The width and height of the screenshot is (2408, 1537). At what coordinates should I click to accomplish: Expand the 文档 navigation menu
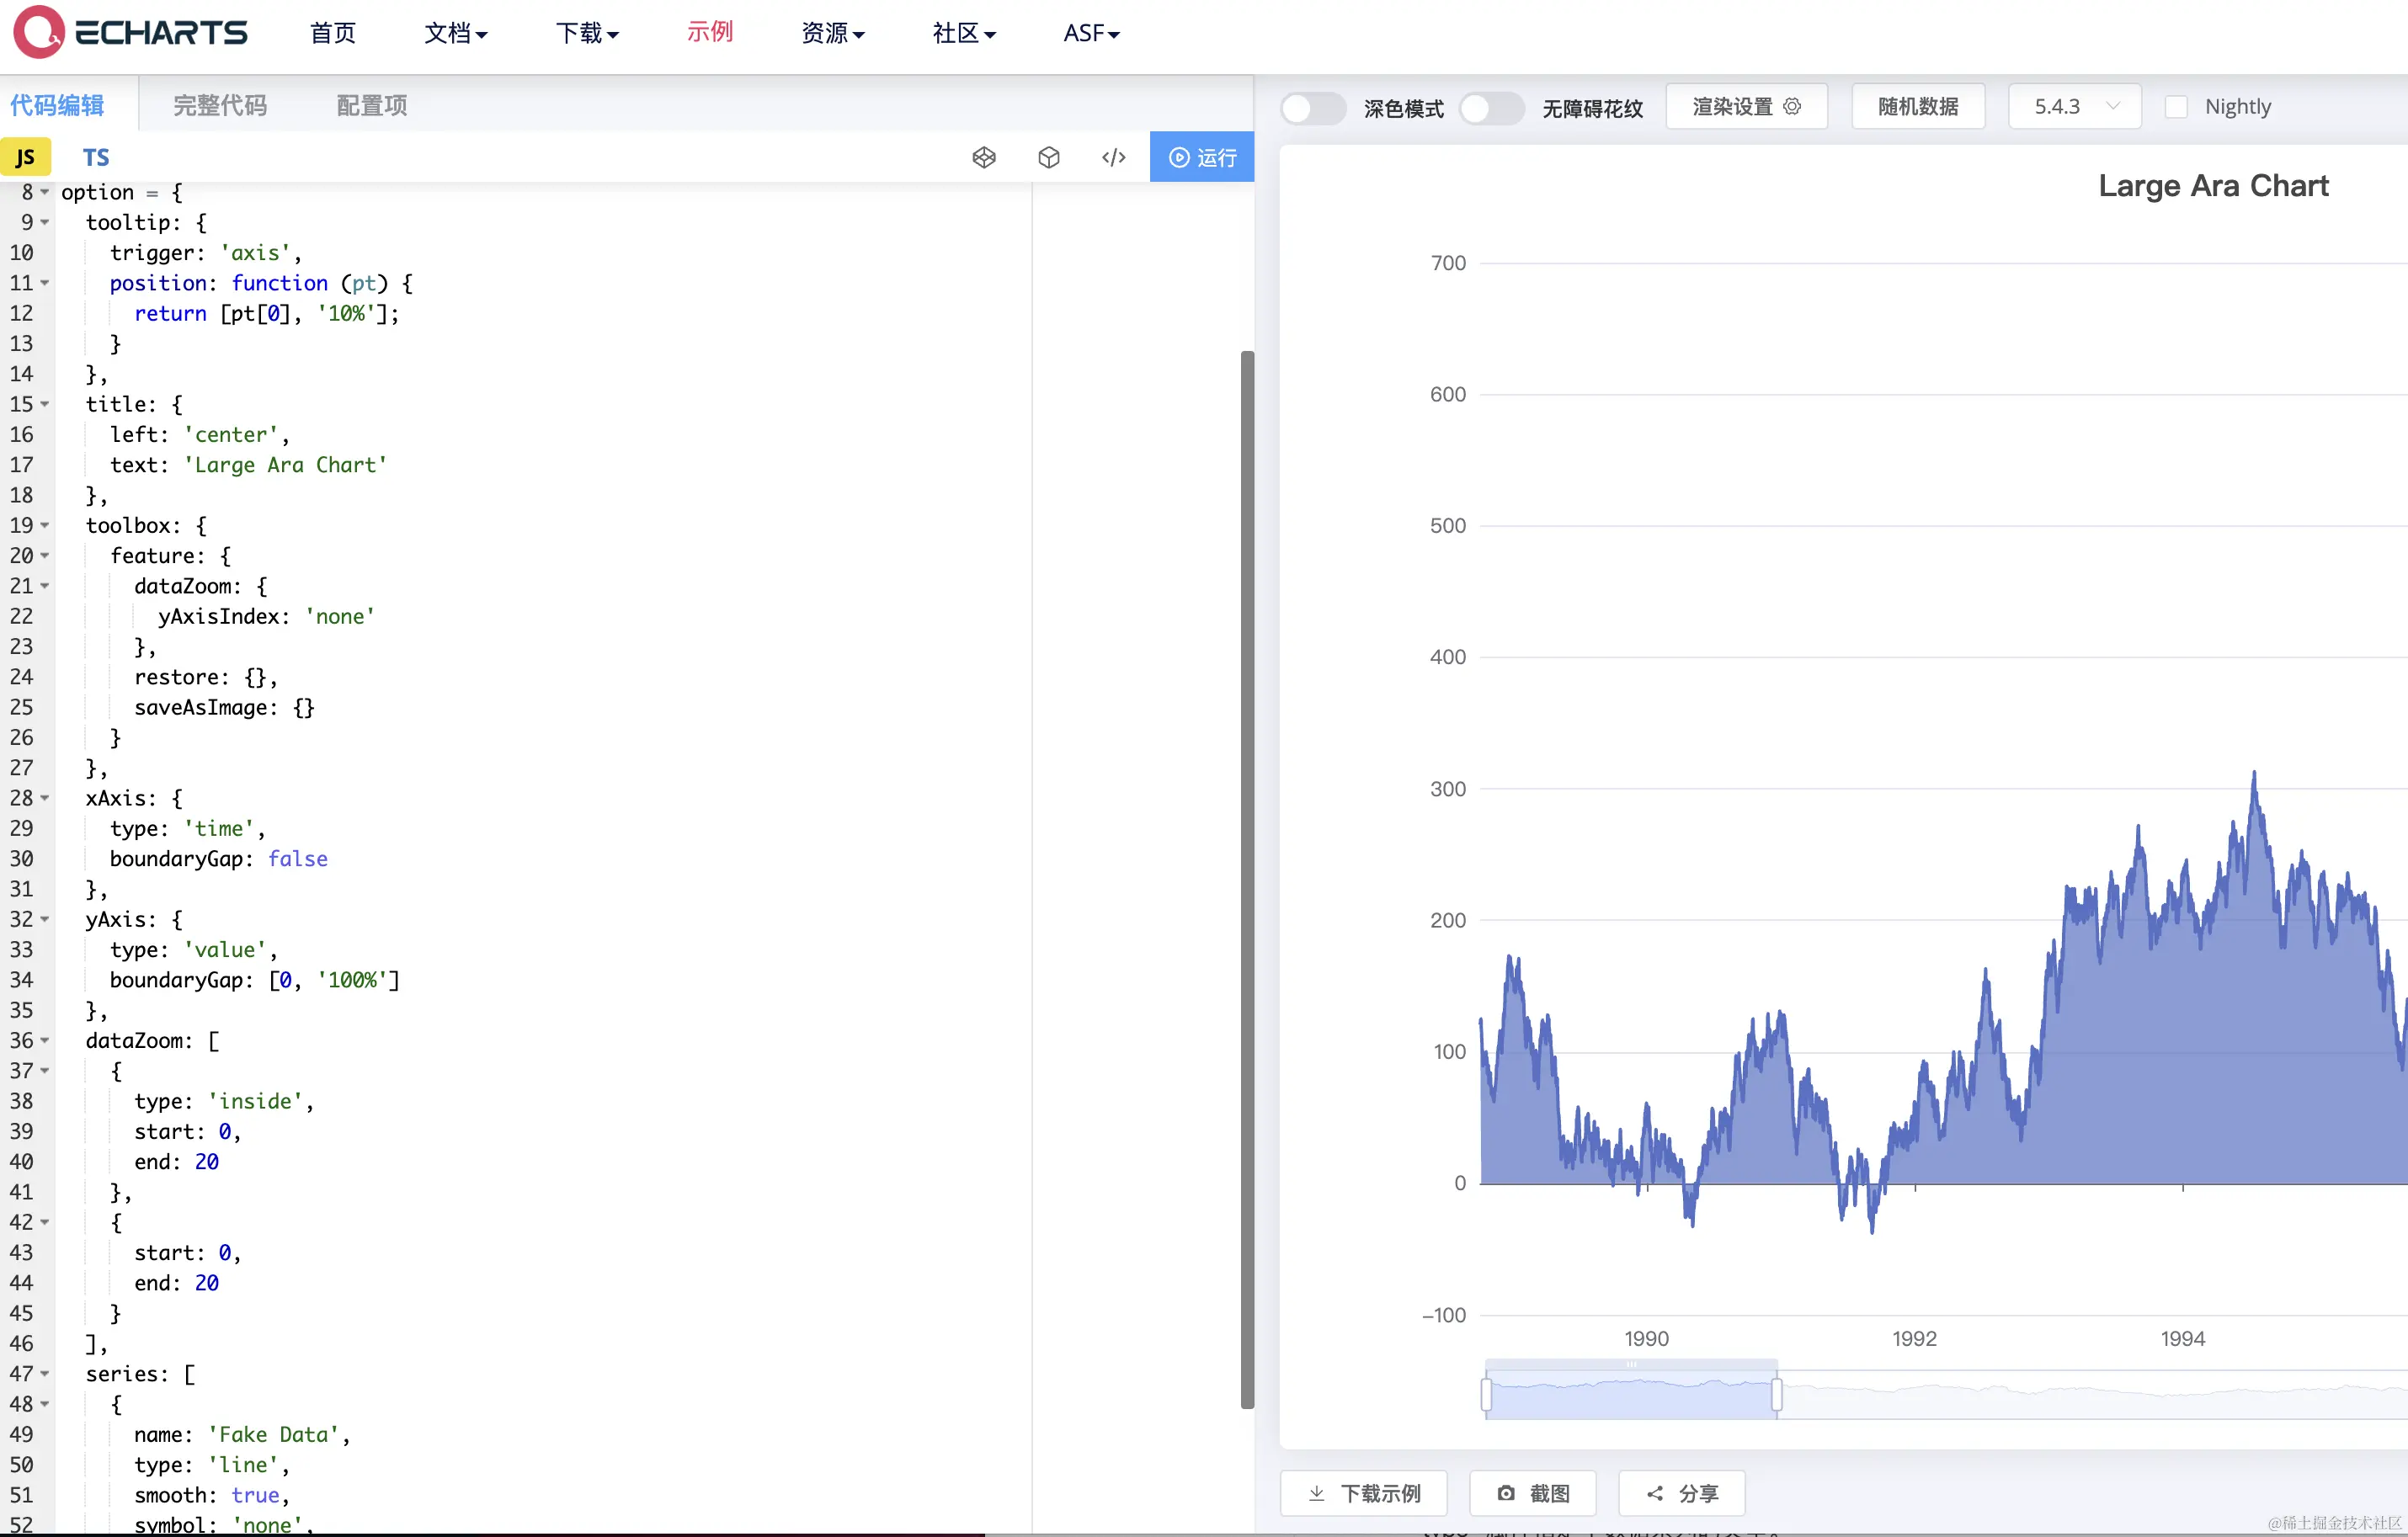tap(455, 33)
